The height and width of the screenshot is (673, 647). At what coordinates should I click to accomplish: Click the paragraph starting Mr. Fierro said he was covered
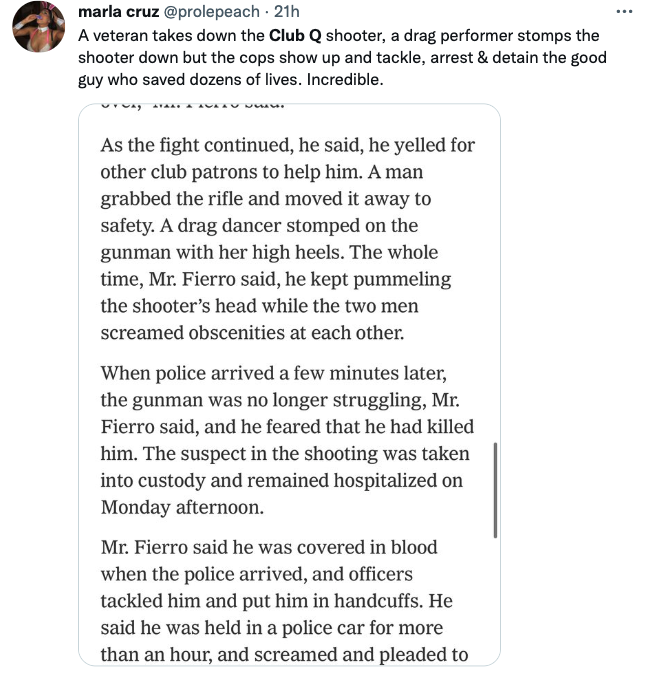tap(284, 601)
